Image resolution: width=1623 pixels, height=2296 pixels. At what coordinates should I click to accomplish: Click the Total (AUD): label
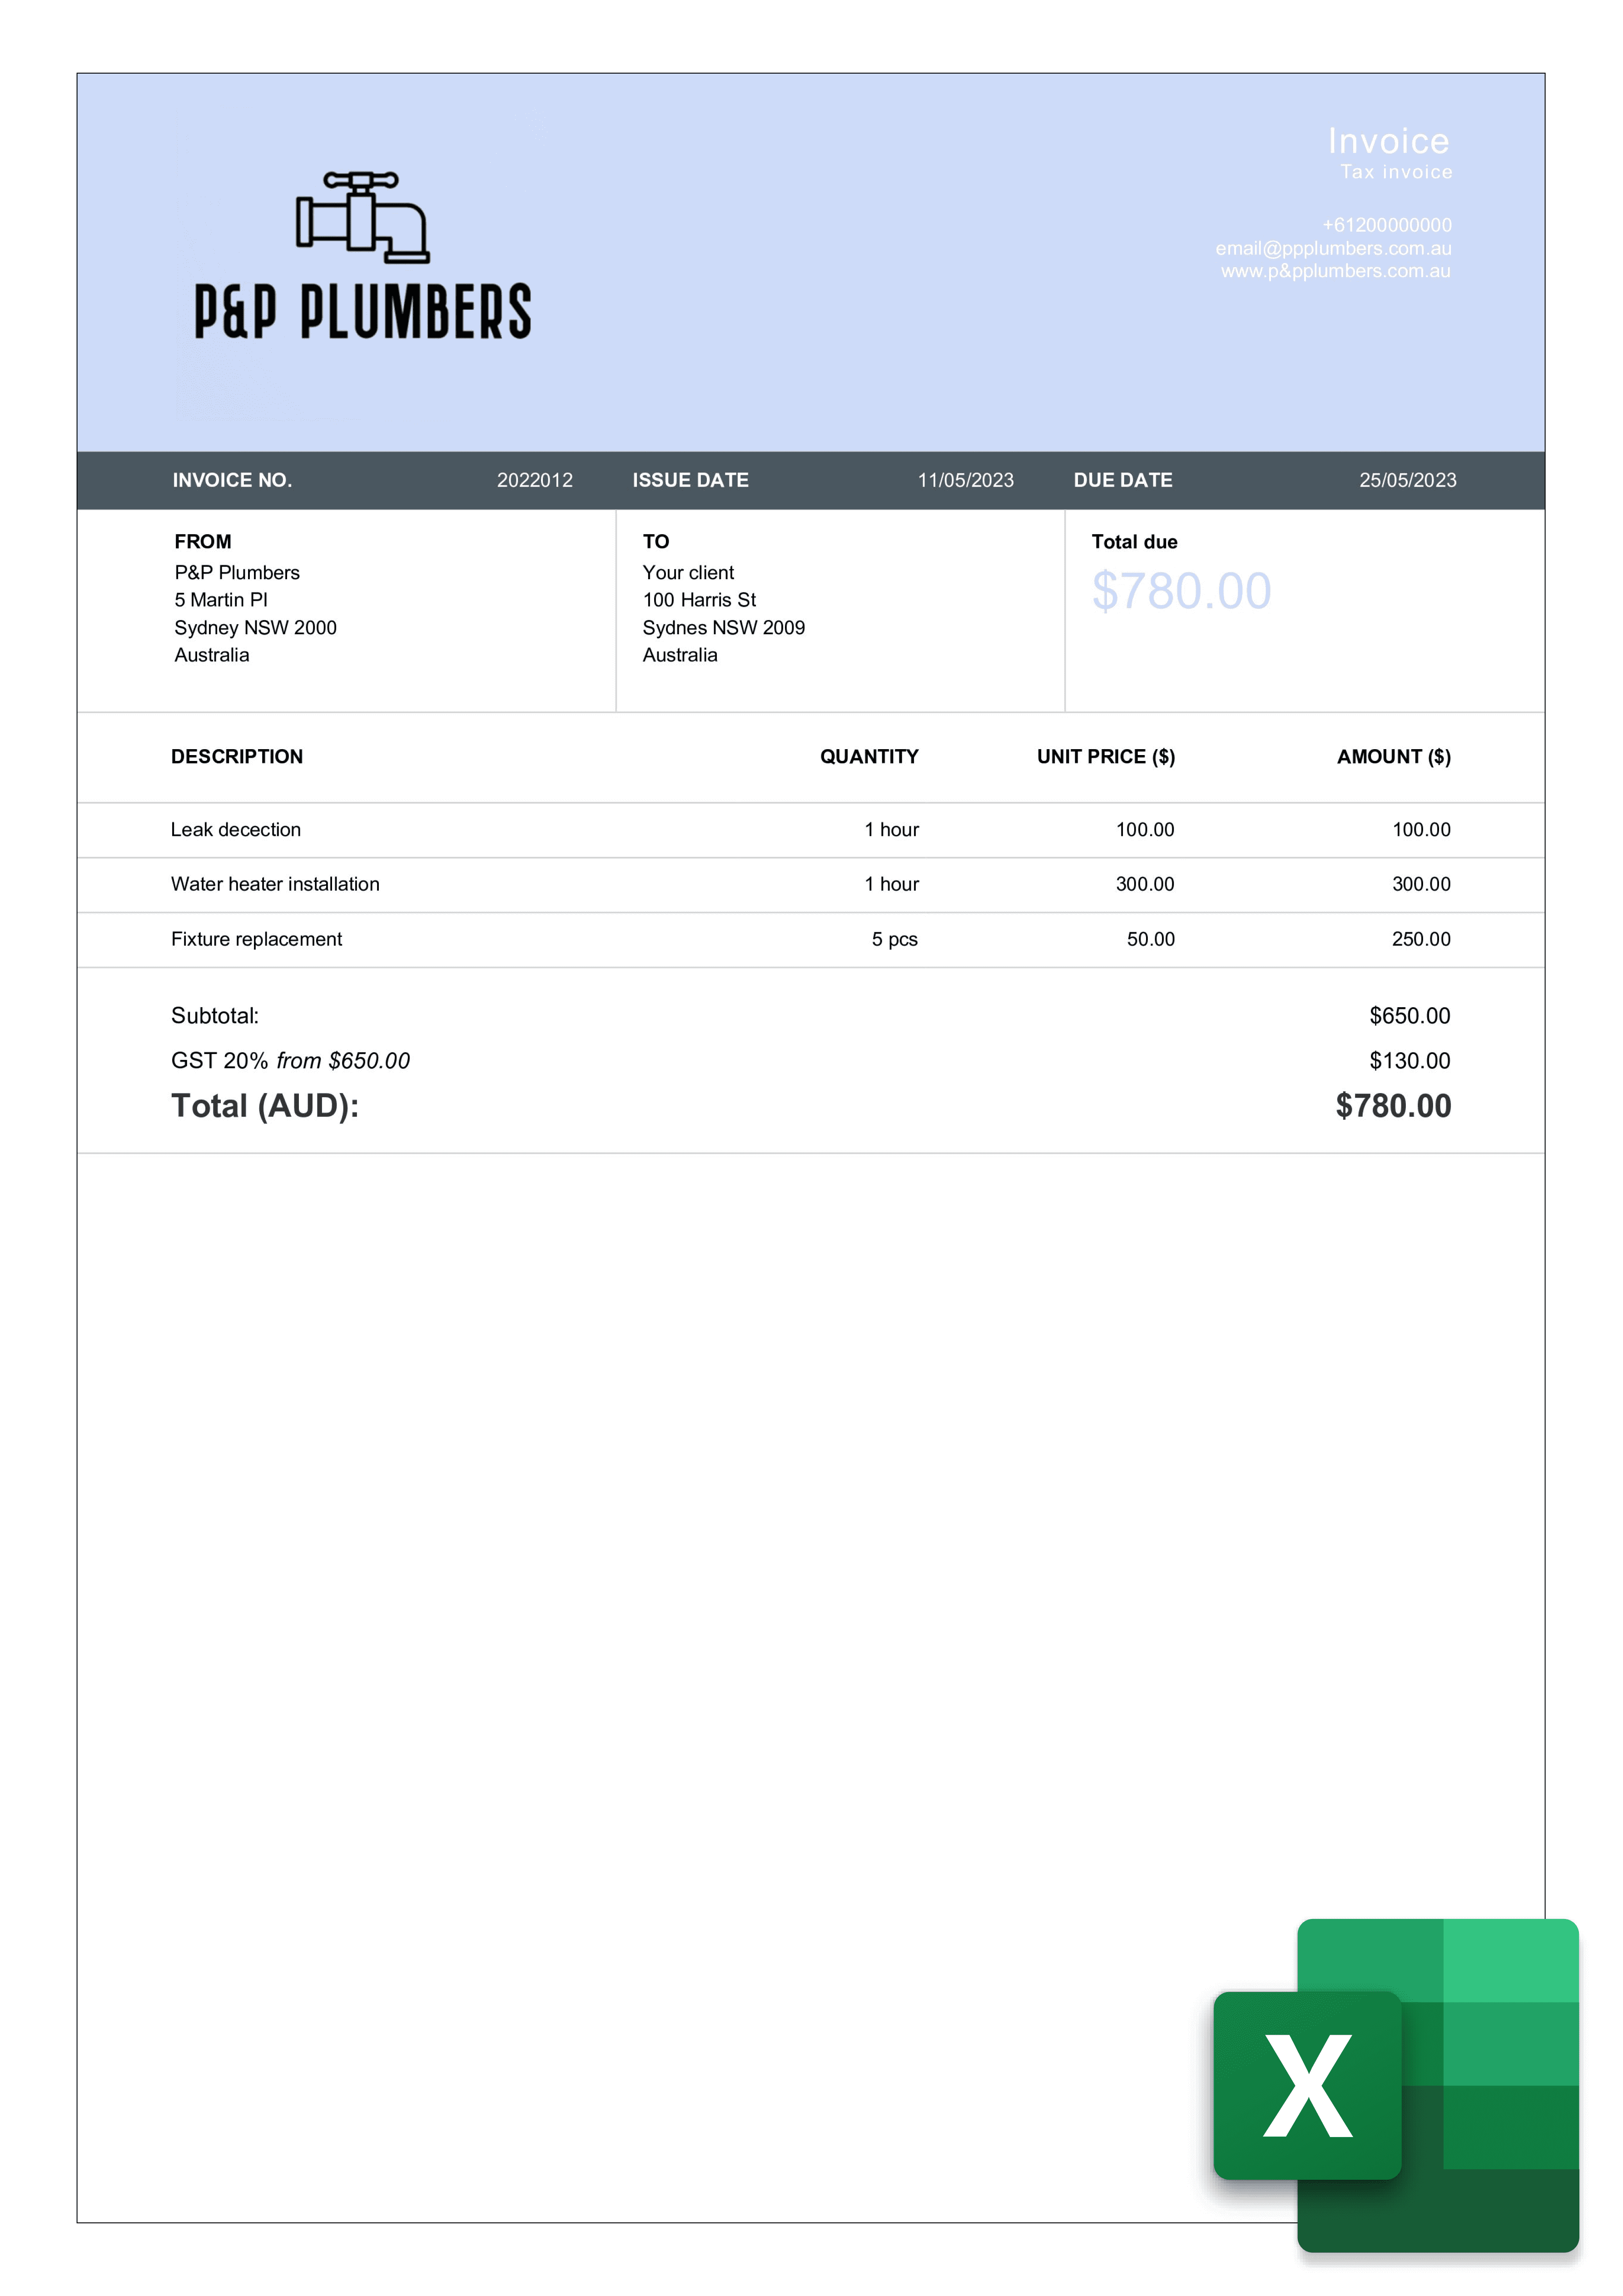click(265, 1106)
